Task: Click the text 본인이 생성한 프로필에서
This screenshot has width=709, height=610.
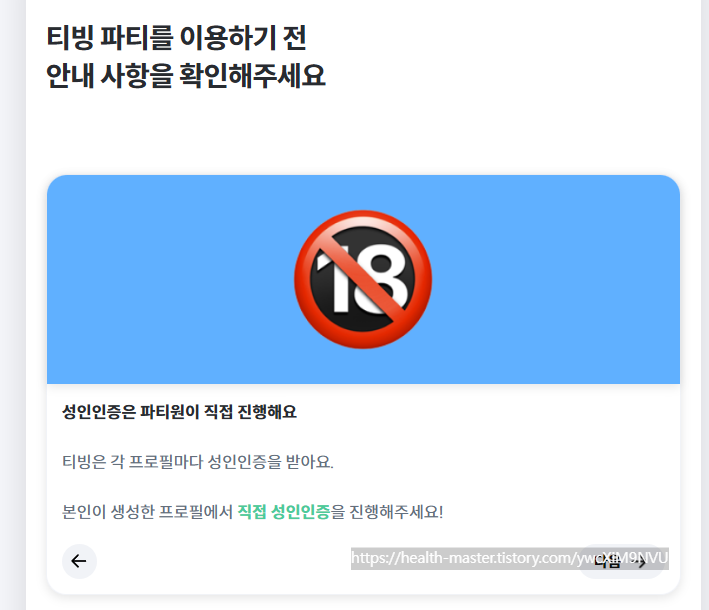Action: 147,512
